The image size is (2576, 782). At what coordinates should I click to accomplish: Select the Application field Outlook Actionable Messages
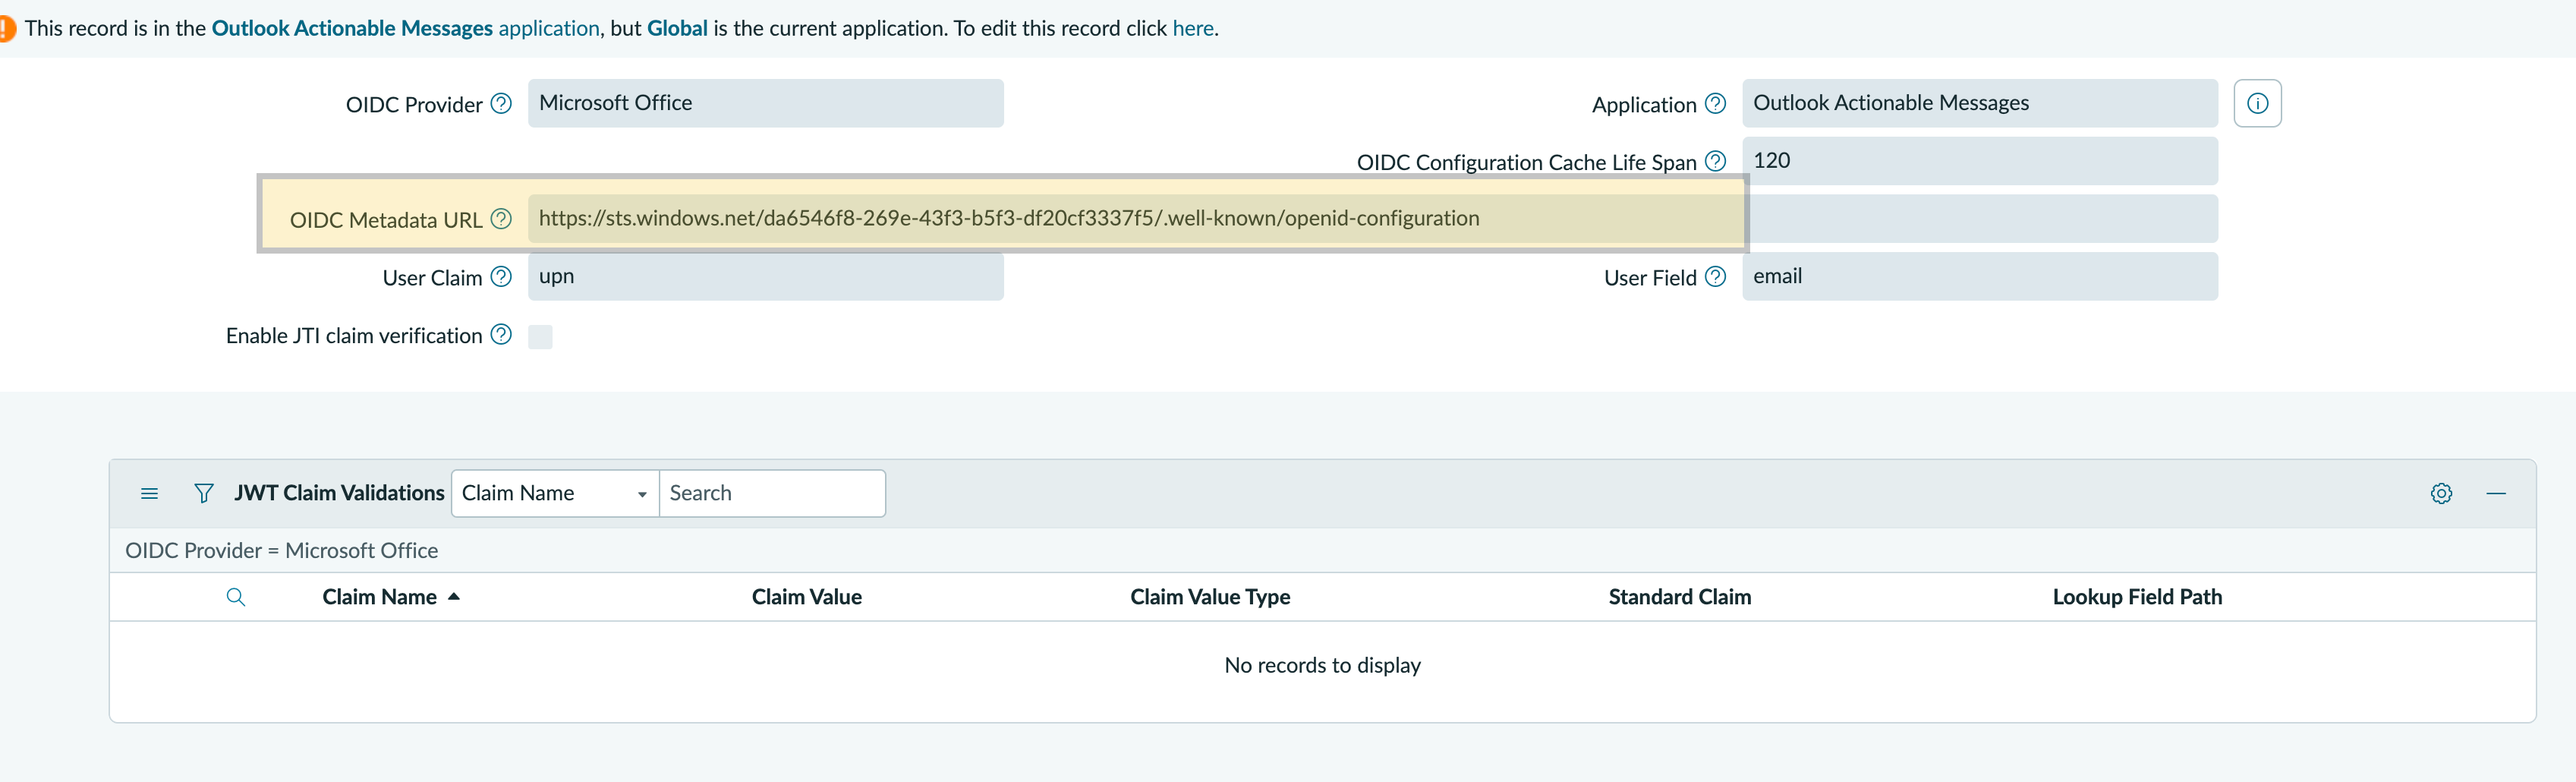[x=1979, y=103]
